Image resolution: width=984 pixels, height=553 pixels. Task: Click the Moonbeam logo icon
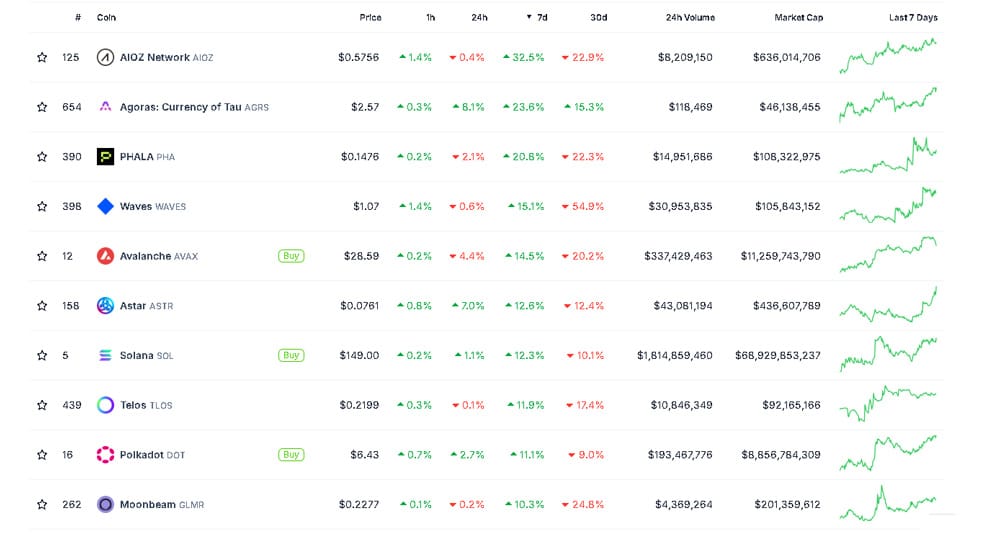105,504
